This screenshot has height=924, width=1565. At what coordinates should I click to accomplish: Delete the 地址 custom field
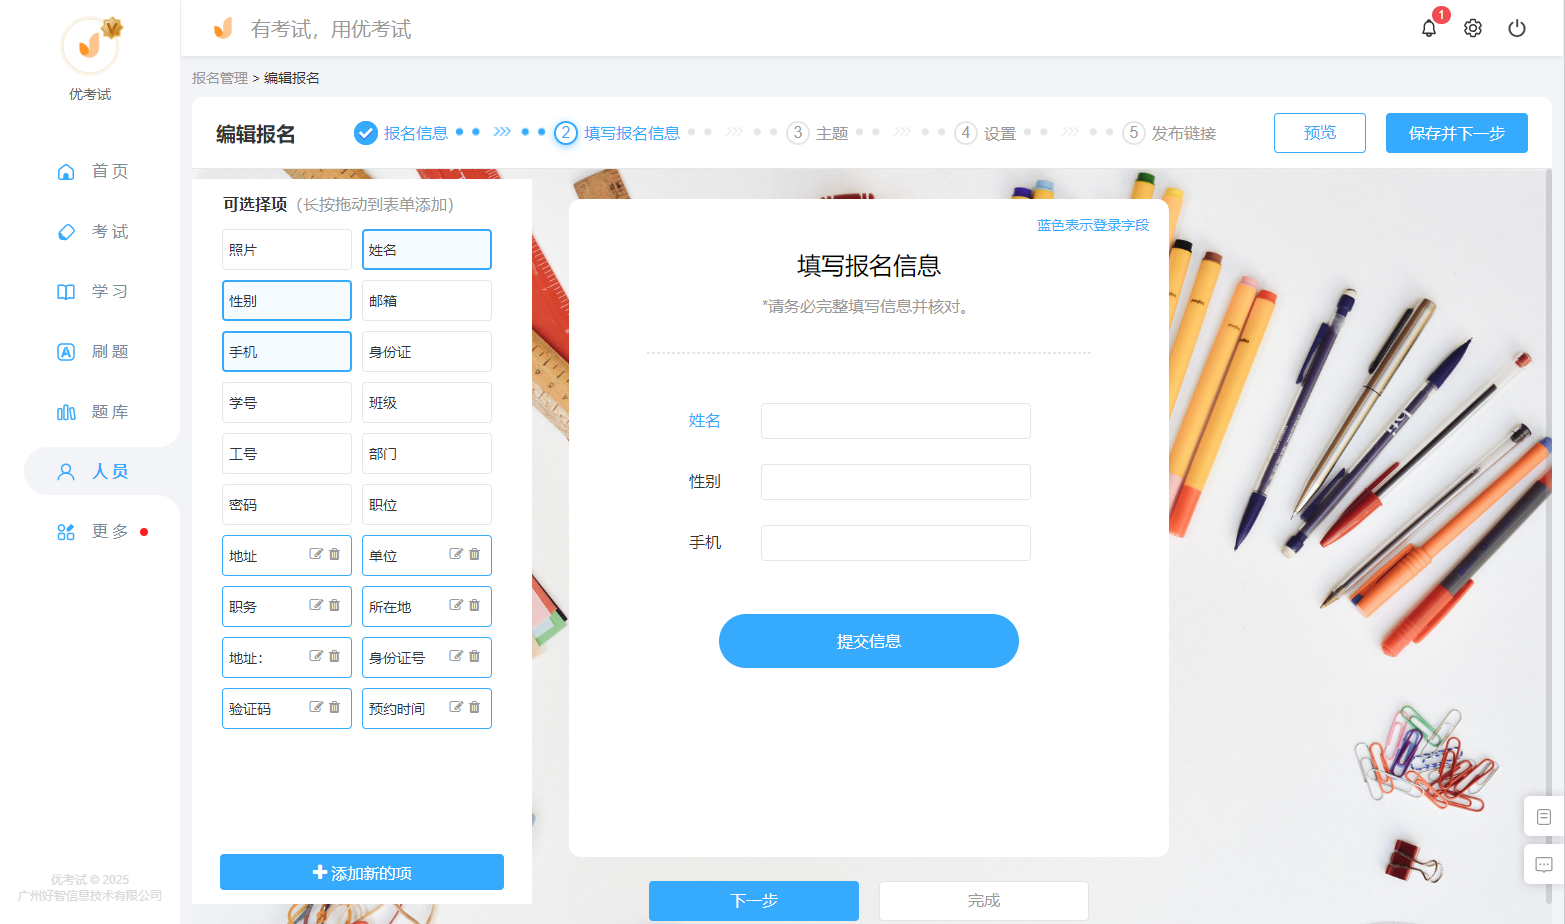click(335, 554)
